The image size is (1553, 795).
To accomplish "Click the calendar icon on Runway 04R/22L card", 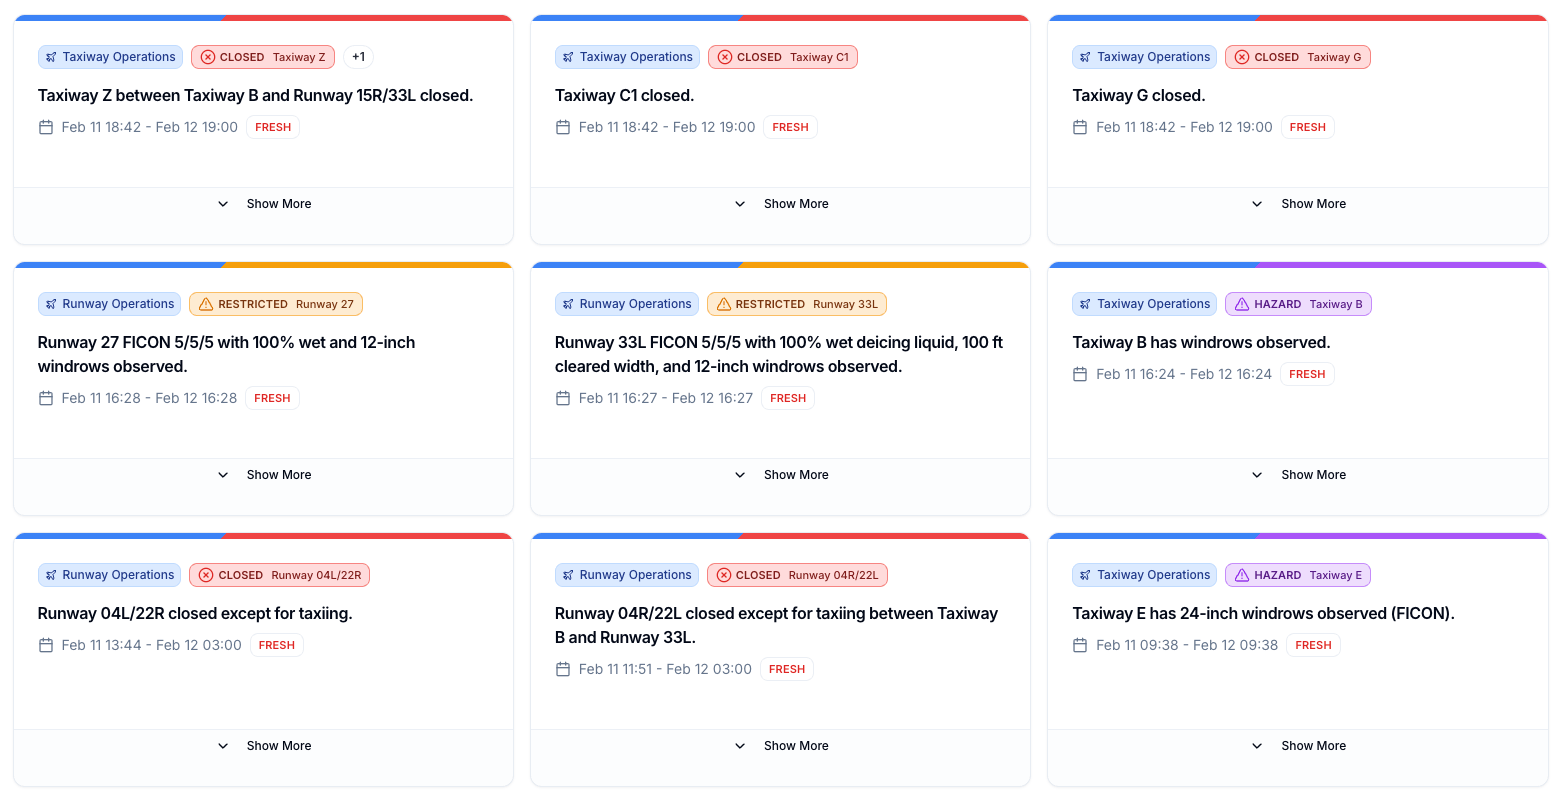I will pos(563,669).
